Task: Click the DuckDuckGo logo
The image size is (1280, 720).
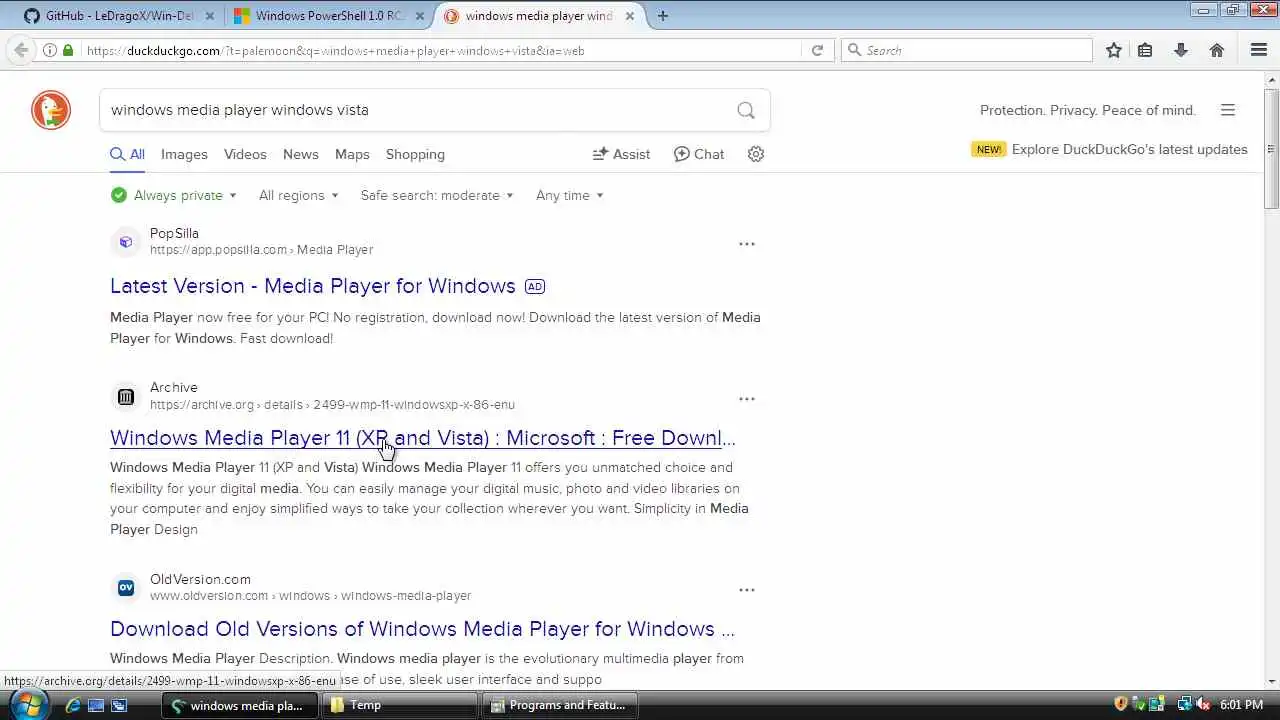Action: click(x=51, y=110)
